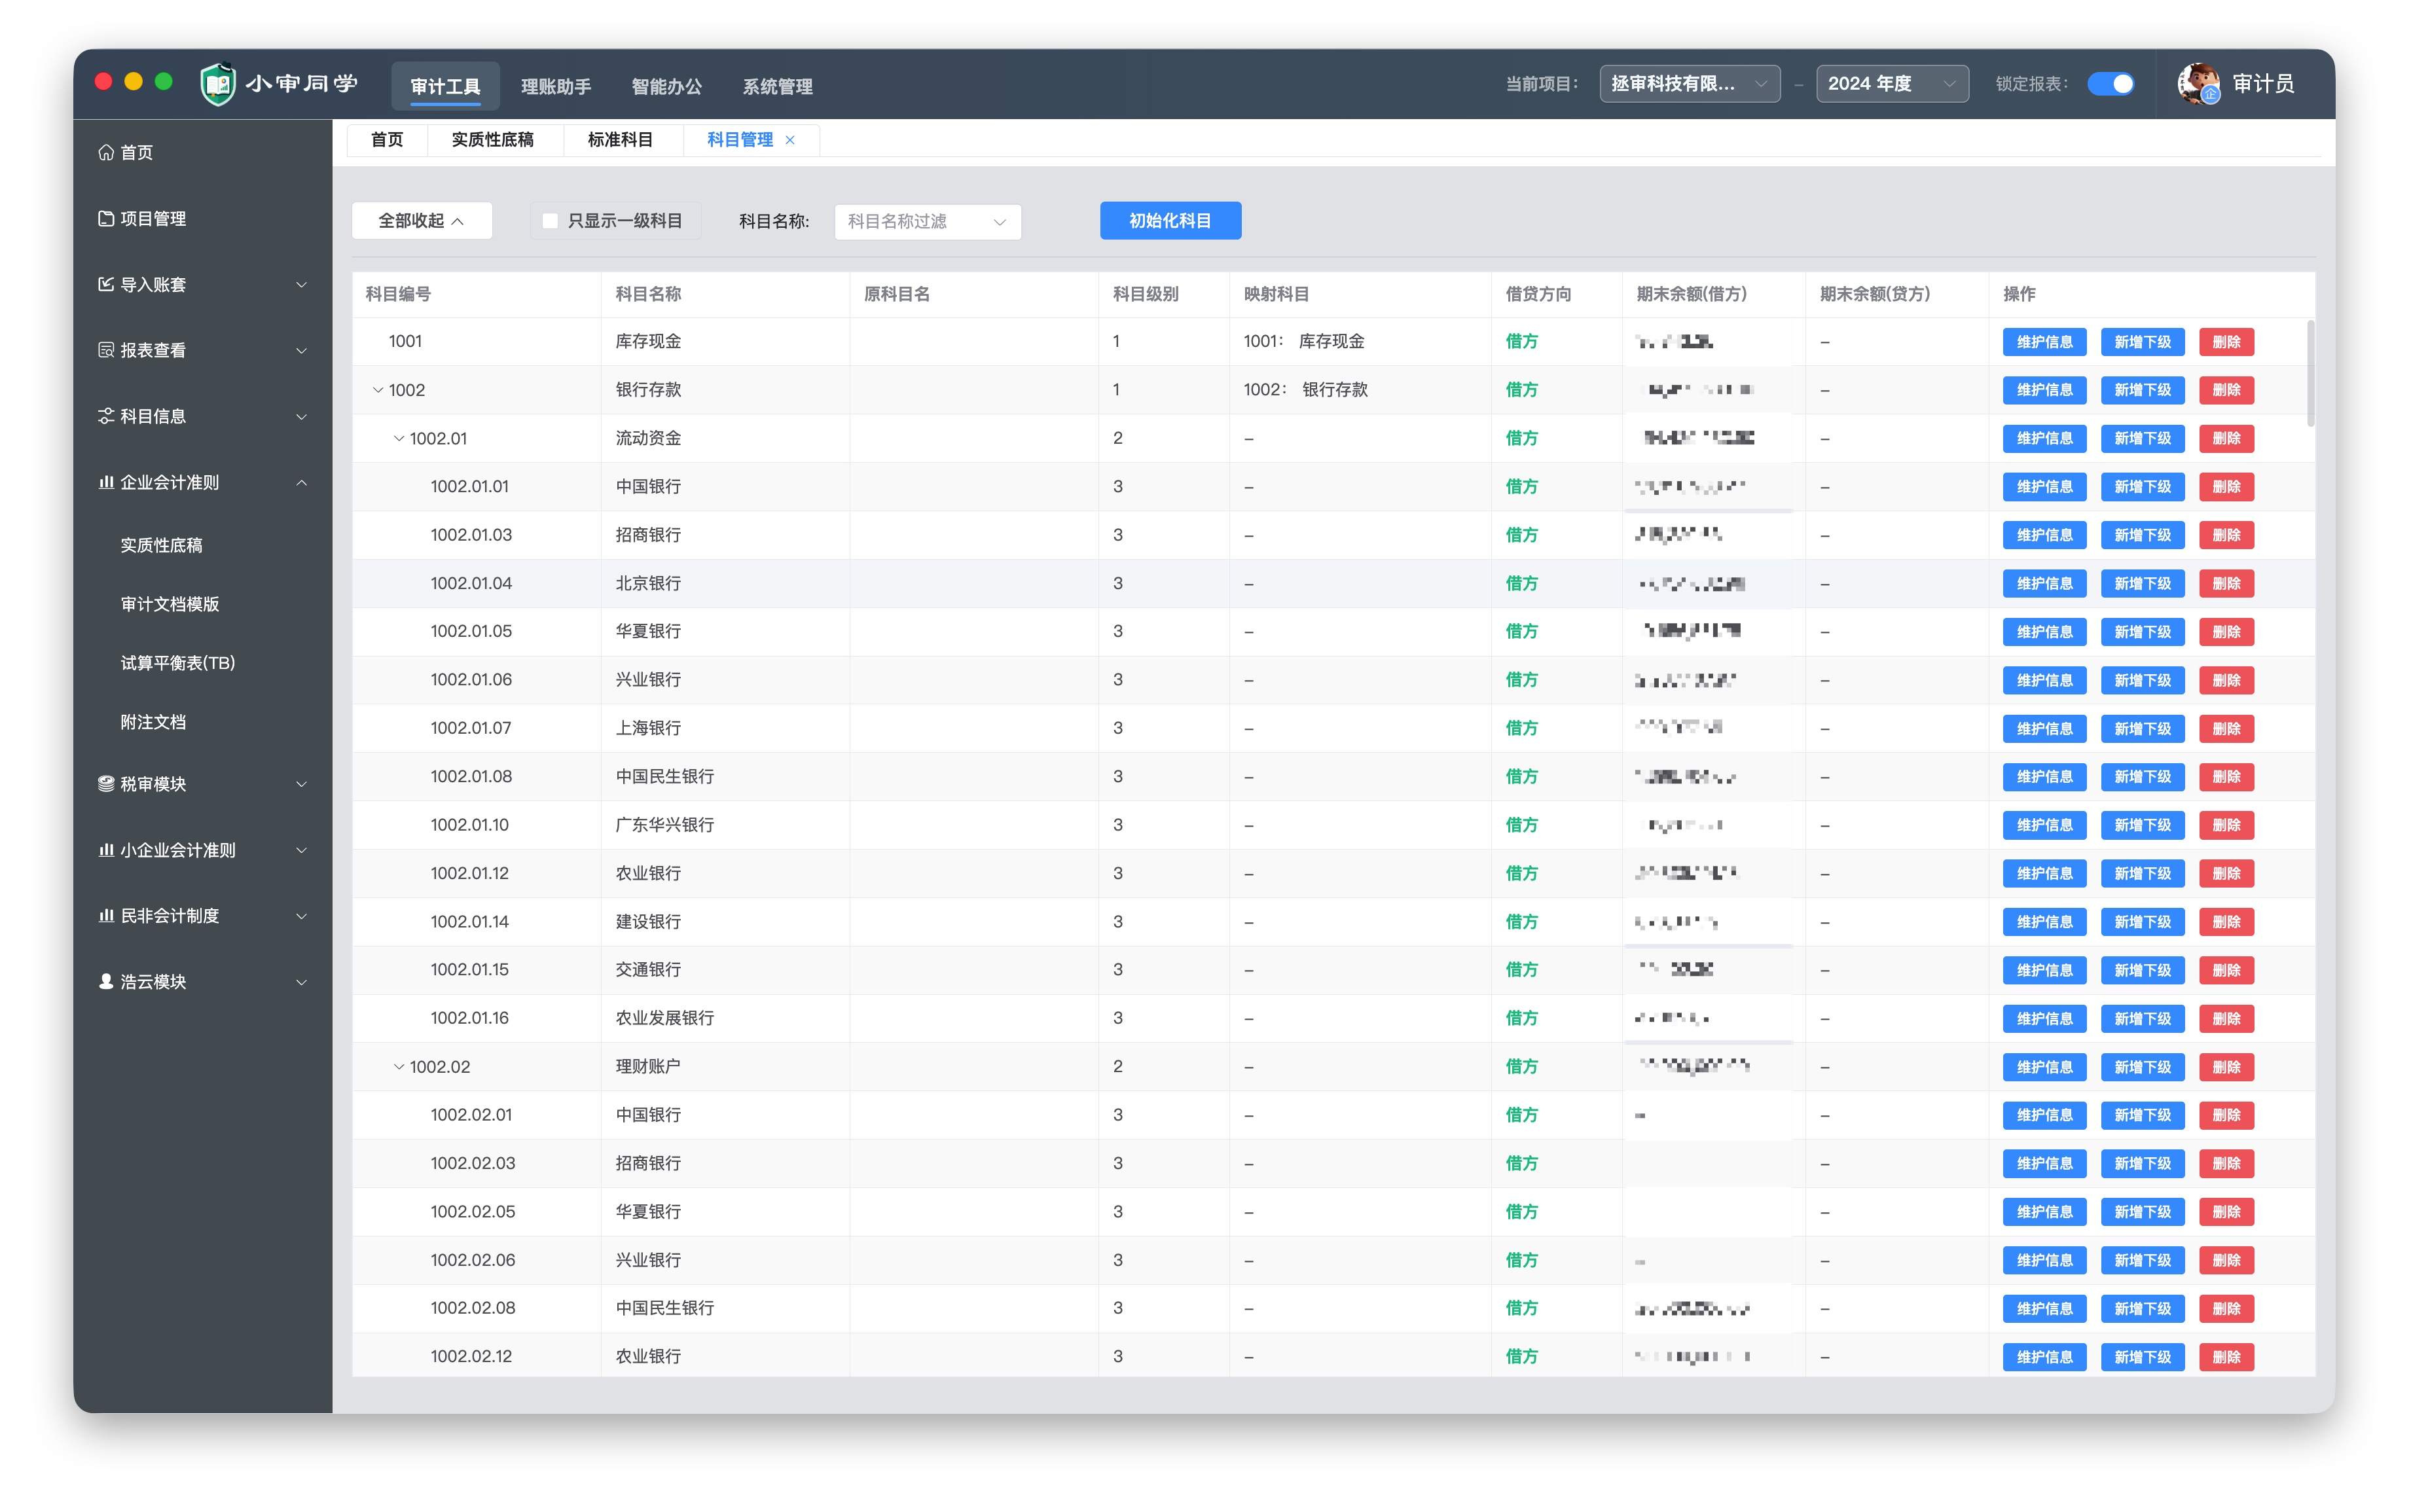2409x1512 pixels.
Task: Click the import icon beside 导入账套
Action: click(x=106, y=284)
